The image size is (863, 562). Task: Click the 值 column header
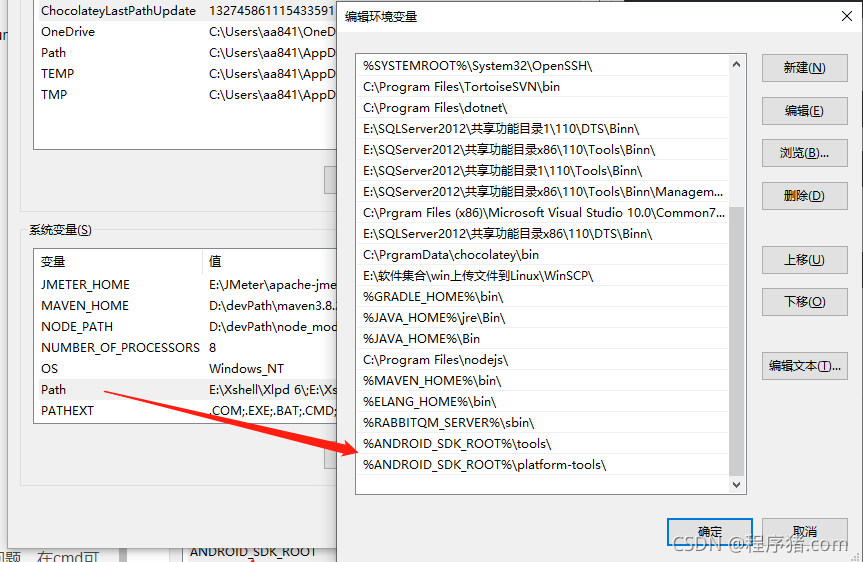[270, 261]
